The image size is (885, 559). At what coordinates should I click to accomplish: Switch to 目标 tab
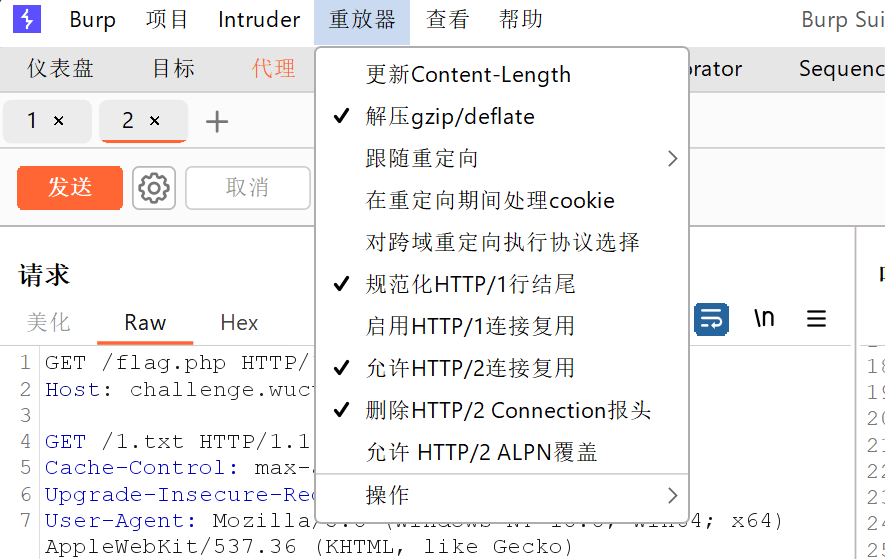tap(173, 69)
